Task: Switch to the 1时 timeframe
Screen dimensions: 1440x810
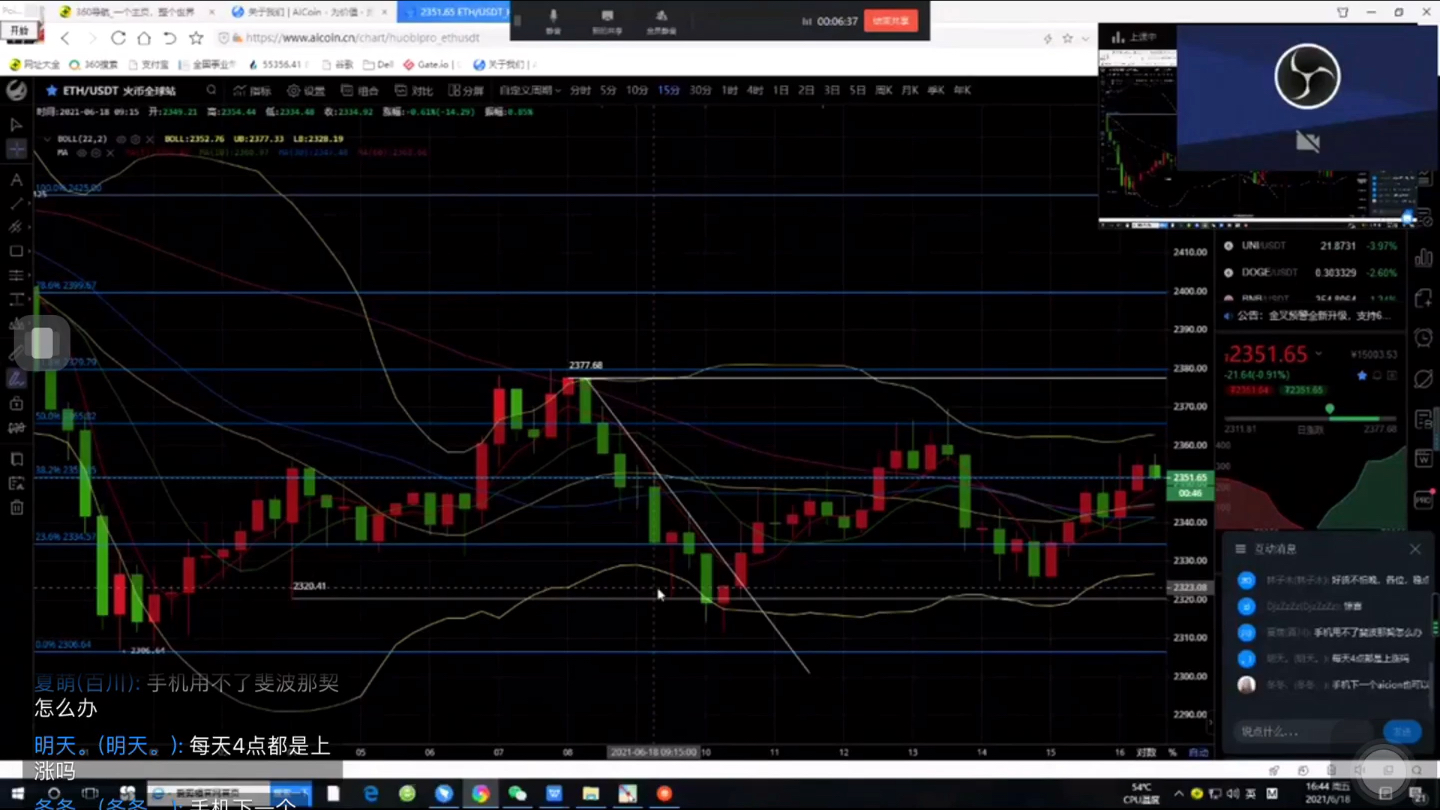Action: (x=730, y=90)
